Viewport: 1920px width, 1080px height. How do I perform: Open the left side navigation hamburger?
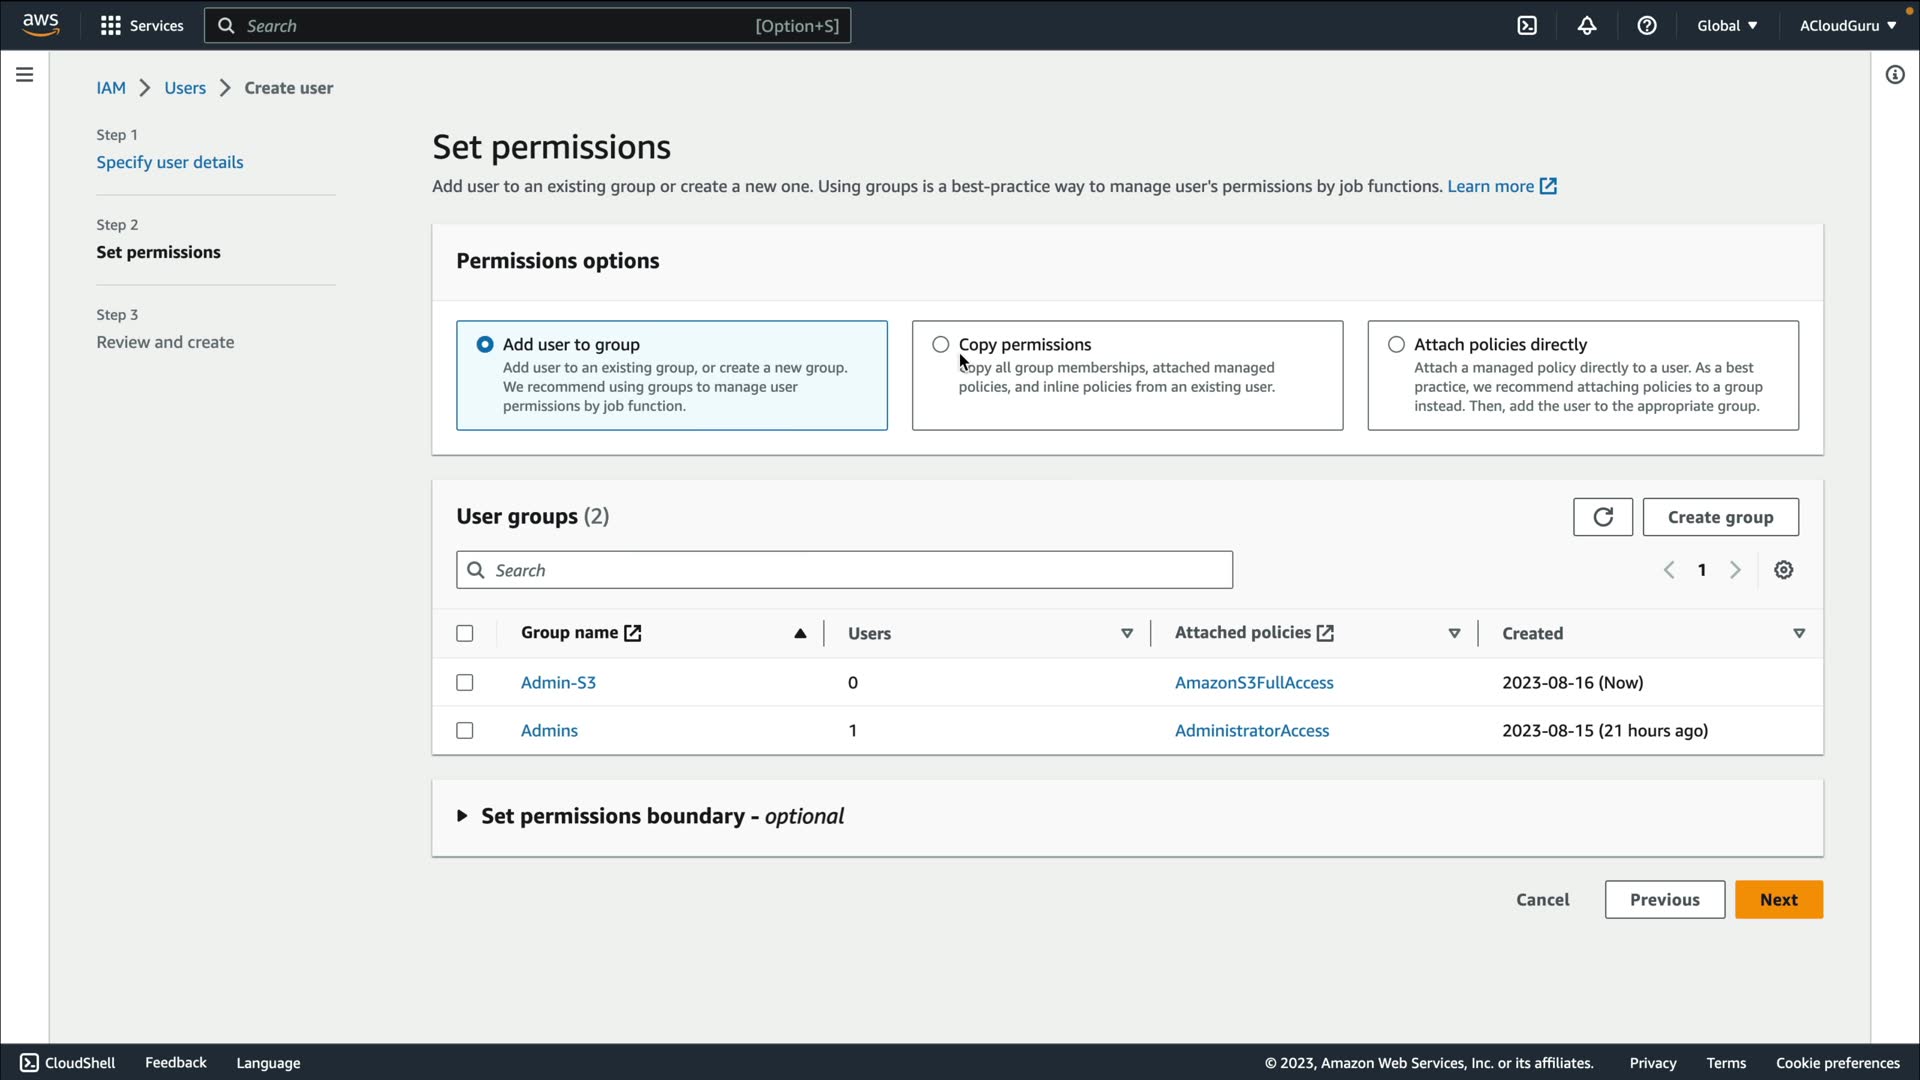tap(25, 75)
